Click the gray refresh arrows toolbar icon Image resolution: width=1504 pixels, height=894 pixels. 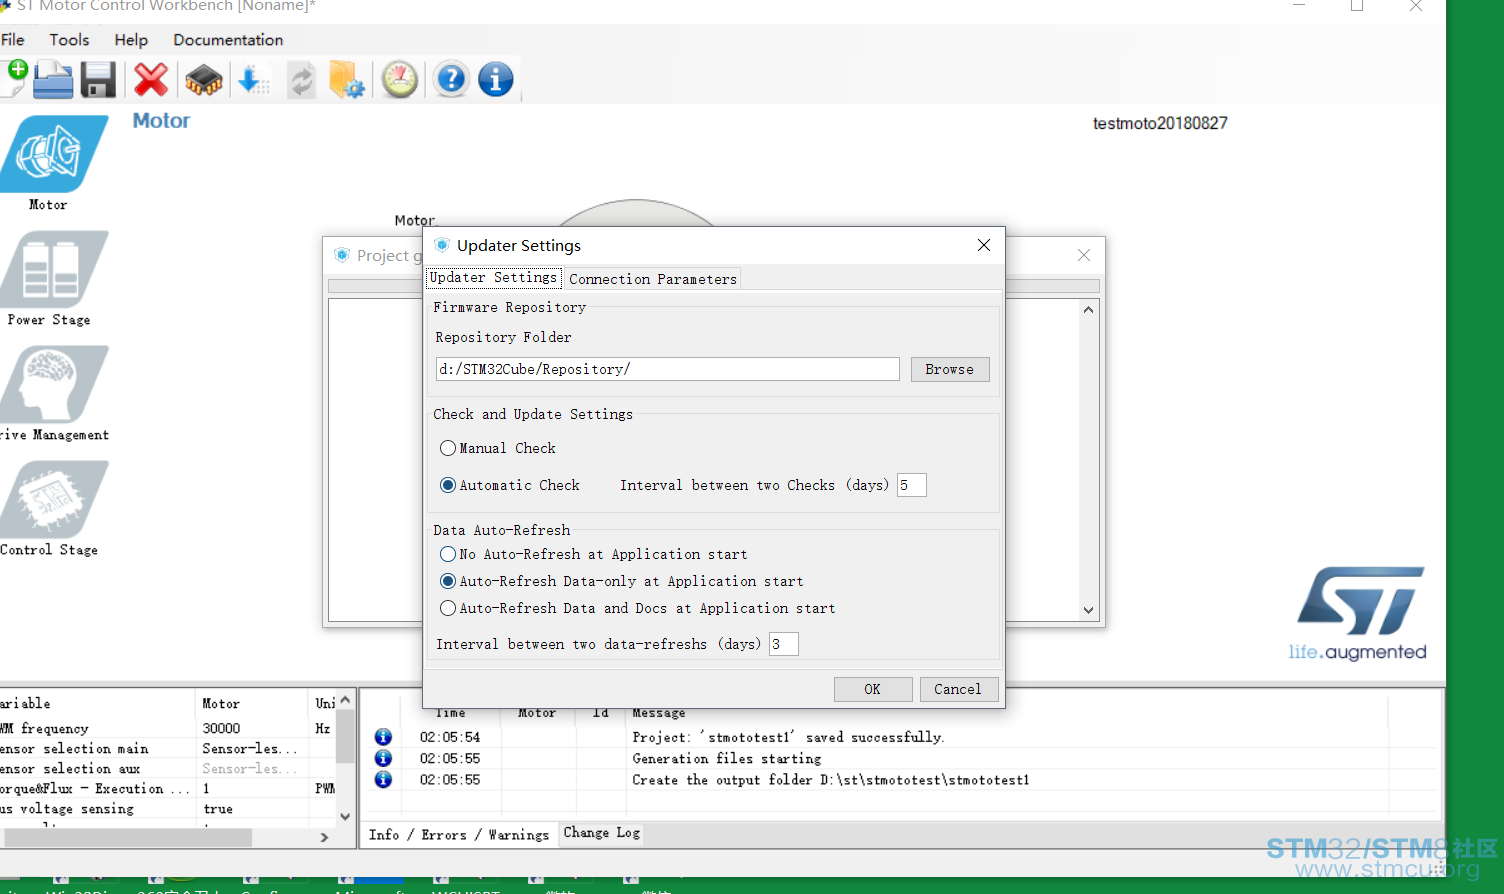tap(301, 80)
